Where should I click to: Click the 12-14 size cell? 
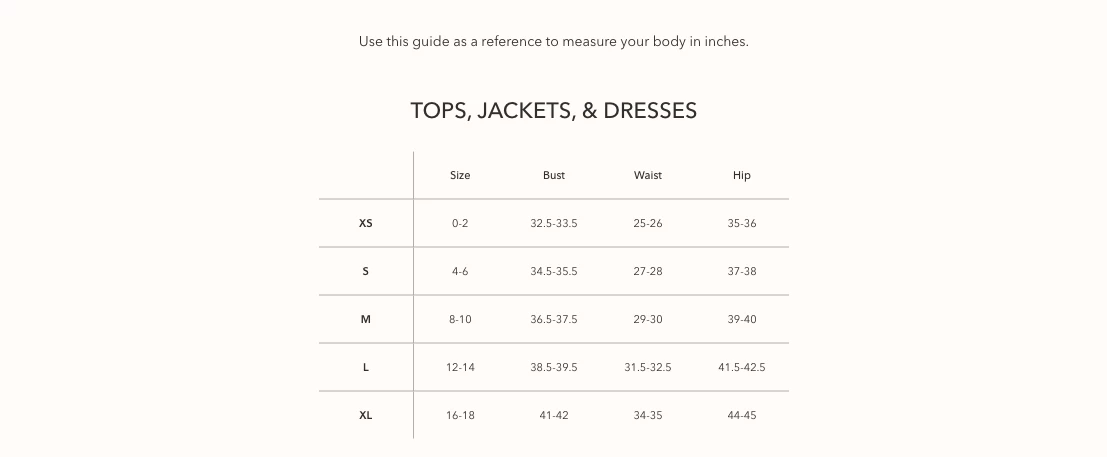tap(460, 367)
